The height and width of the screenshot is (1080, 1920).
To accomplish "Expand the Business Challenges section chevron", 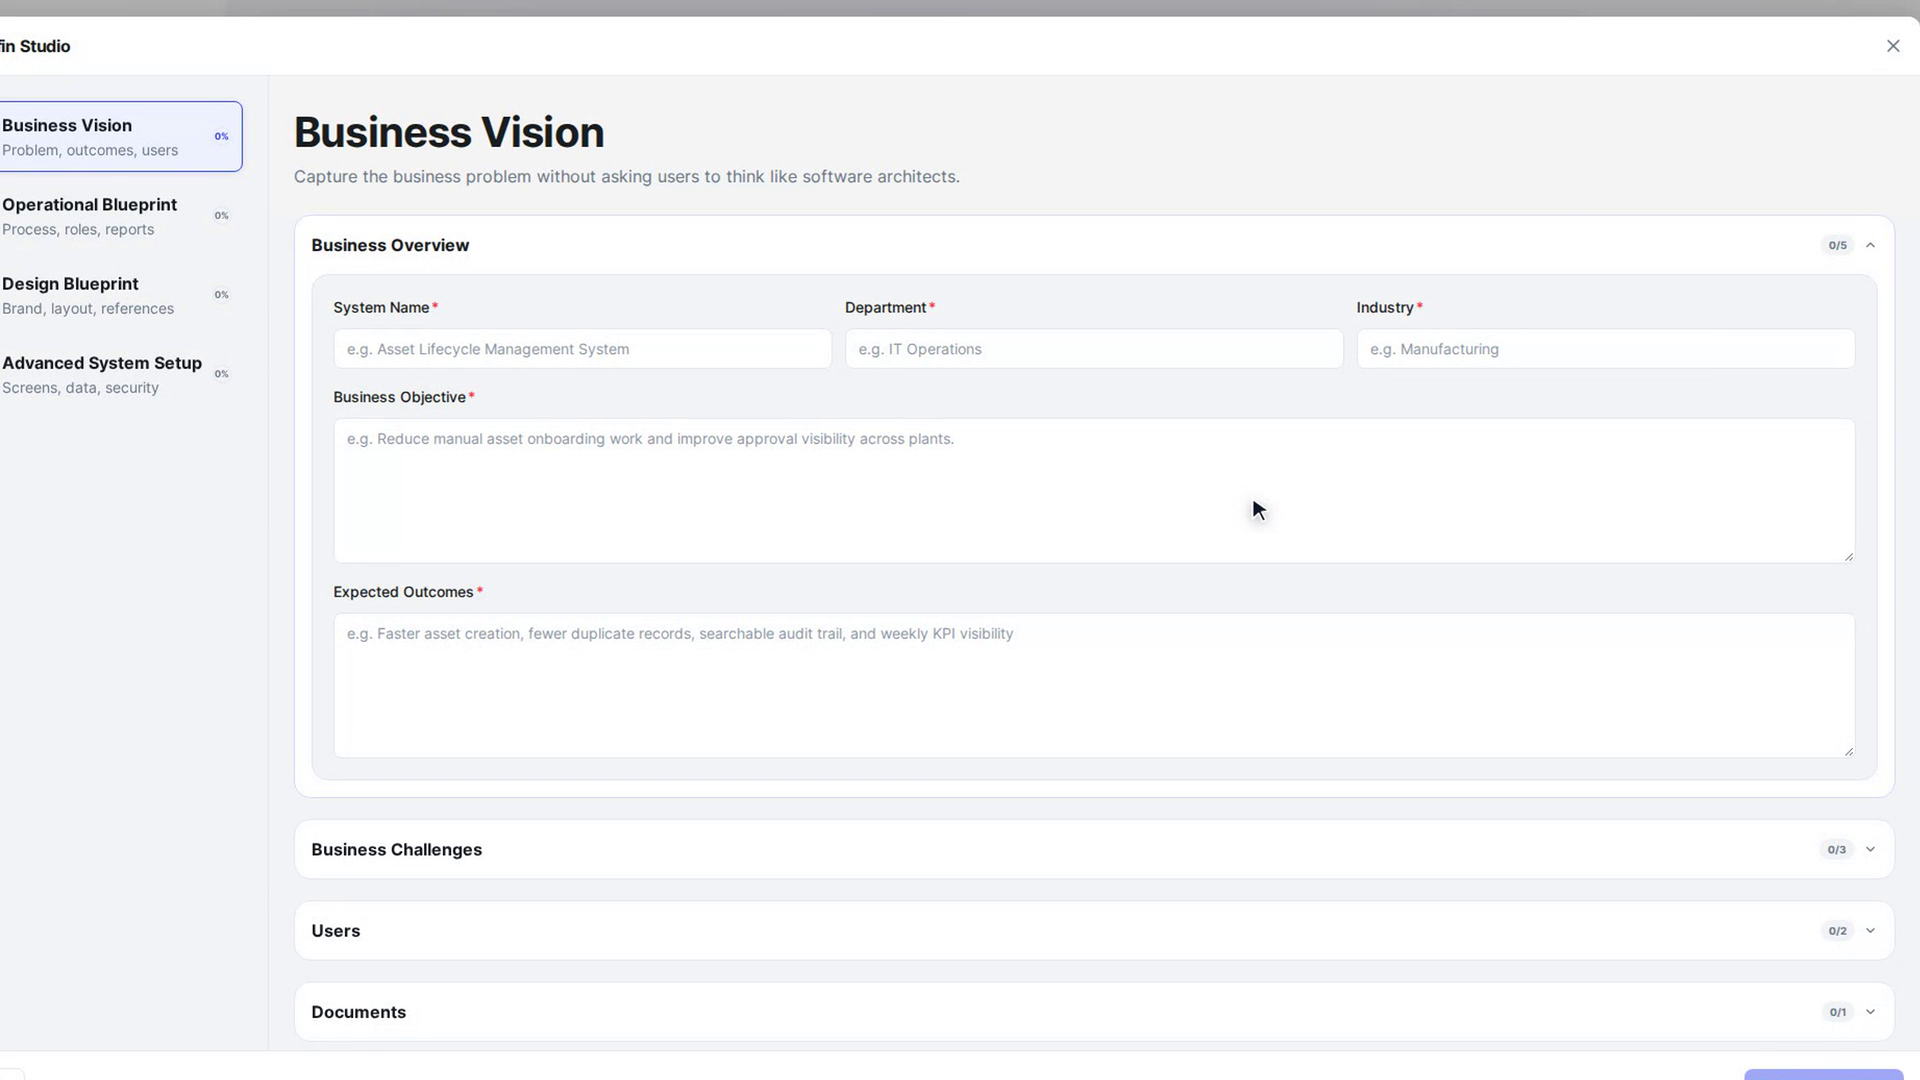I will coord(1870,849).
